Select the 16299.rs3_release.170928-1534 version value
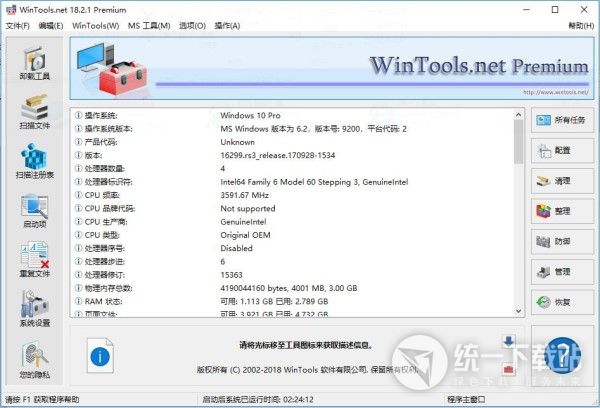 (278, 155)
